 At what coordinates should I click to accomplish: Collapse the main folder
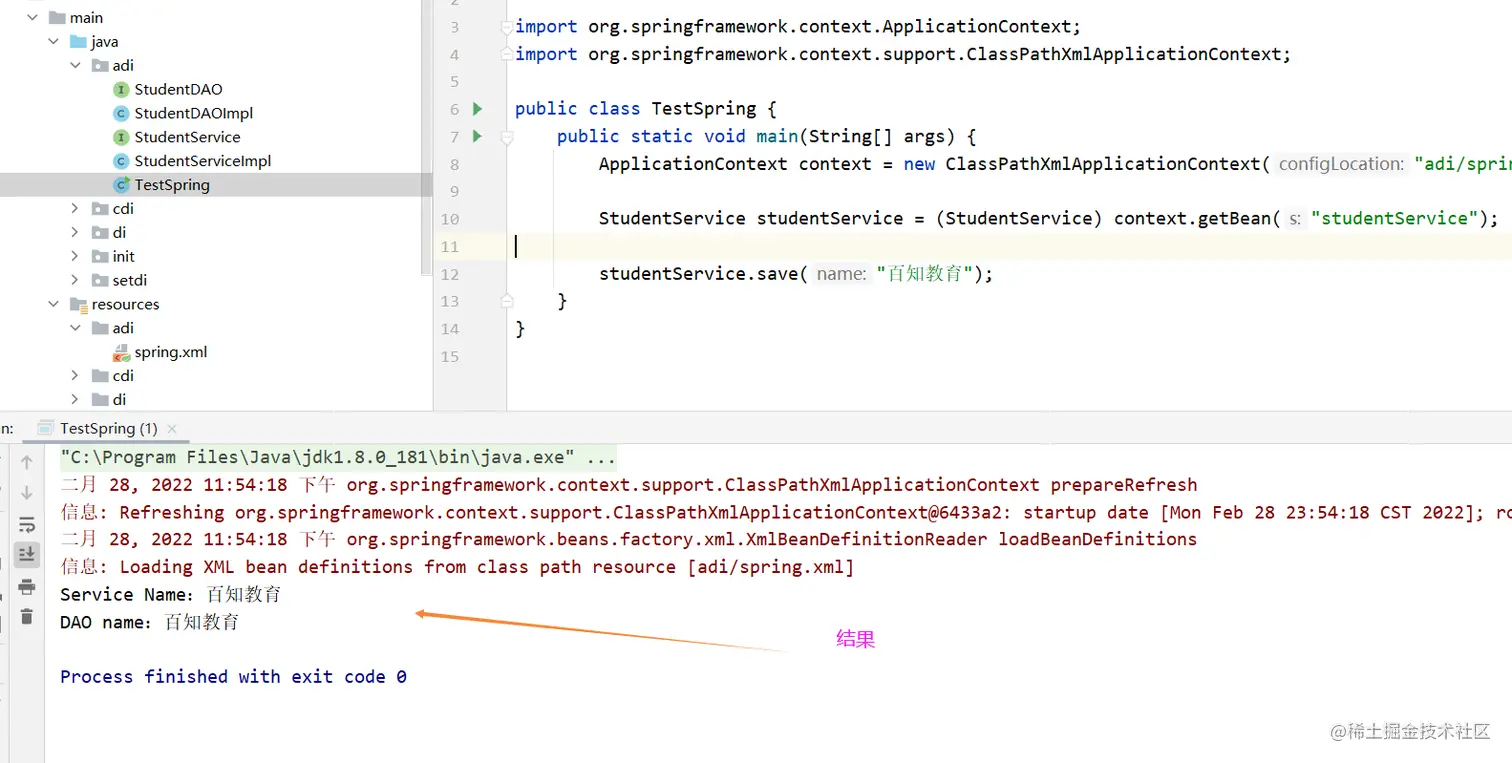click(32, 18)
